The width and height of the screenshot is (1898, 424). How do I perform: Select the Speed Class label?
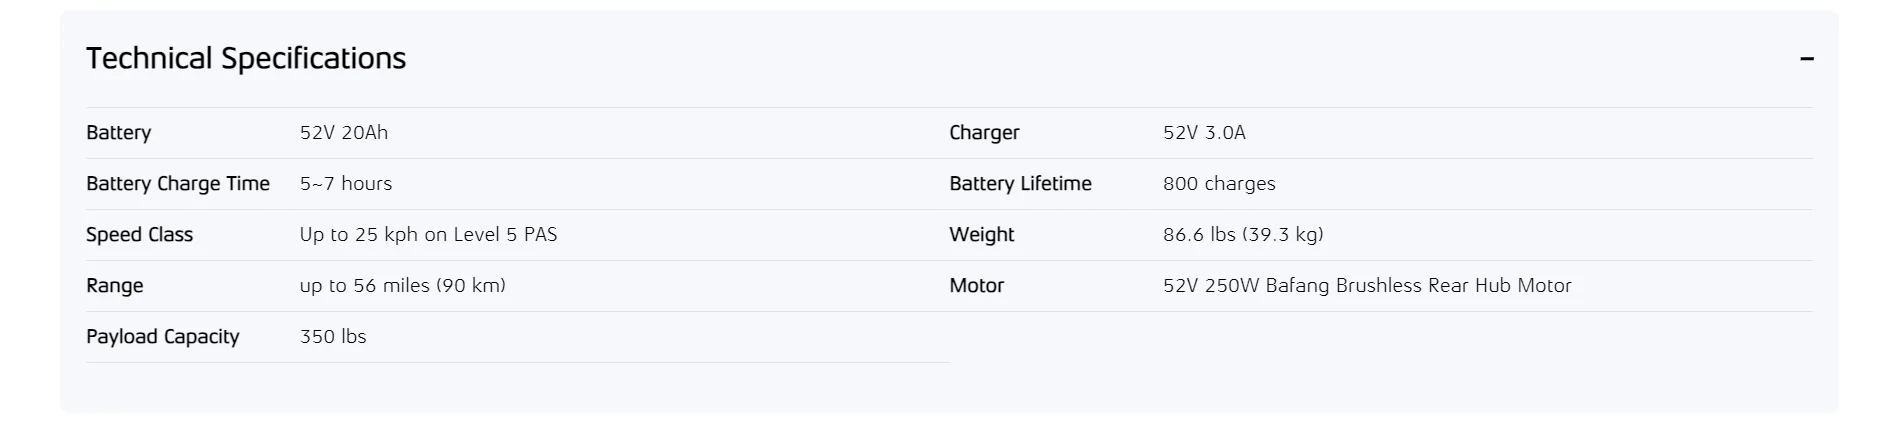pyautogui.click(x=139, y=235)
